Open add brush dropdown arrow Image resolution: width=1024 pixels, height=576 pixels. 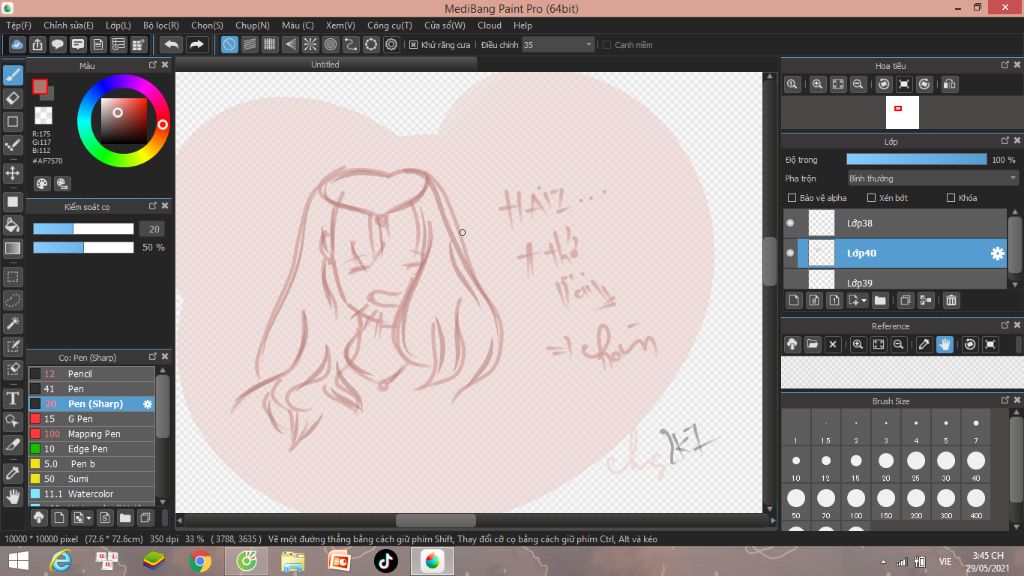click(x=89, y=518)
